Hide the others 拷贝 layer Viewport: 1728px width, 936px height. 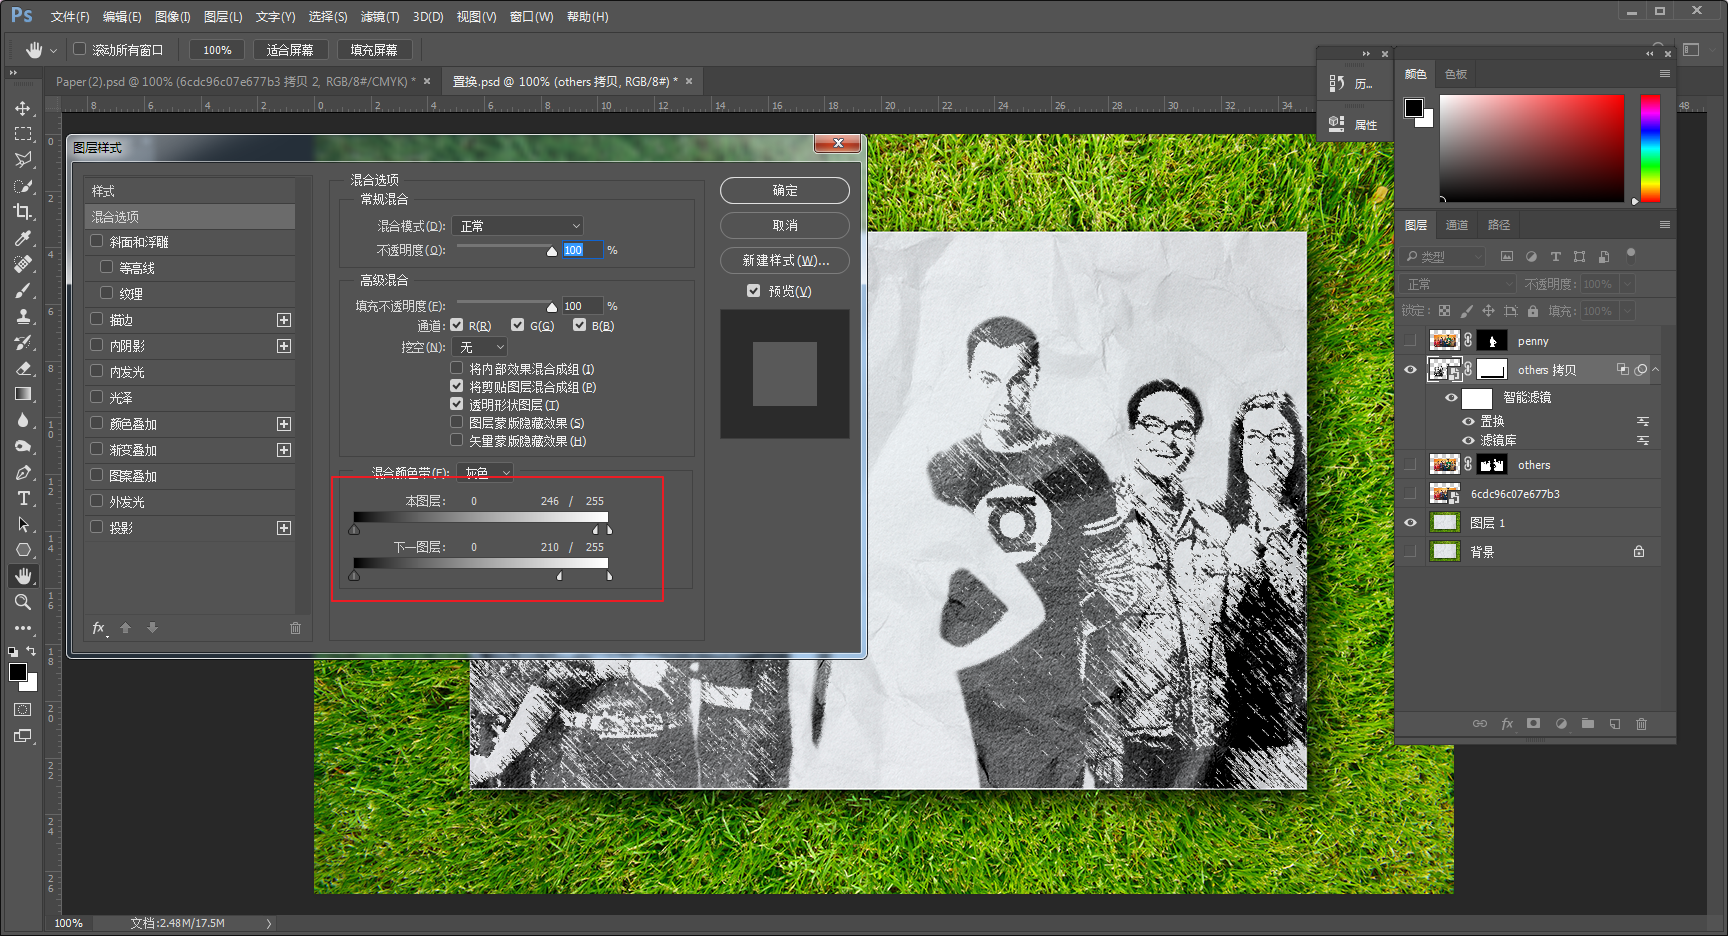click(x=1410, y=370)
